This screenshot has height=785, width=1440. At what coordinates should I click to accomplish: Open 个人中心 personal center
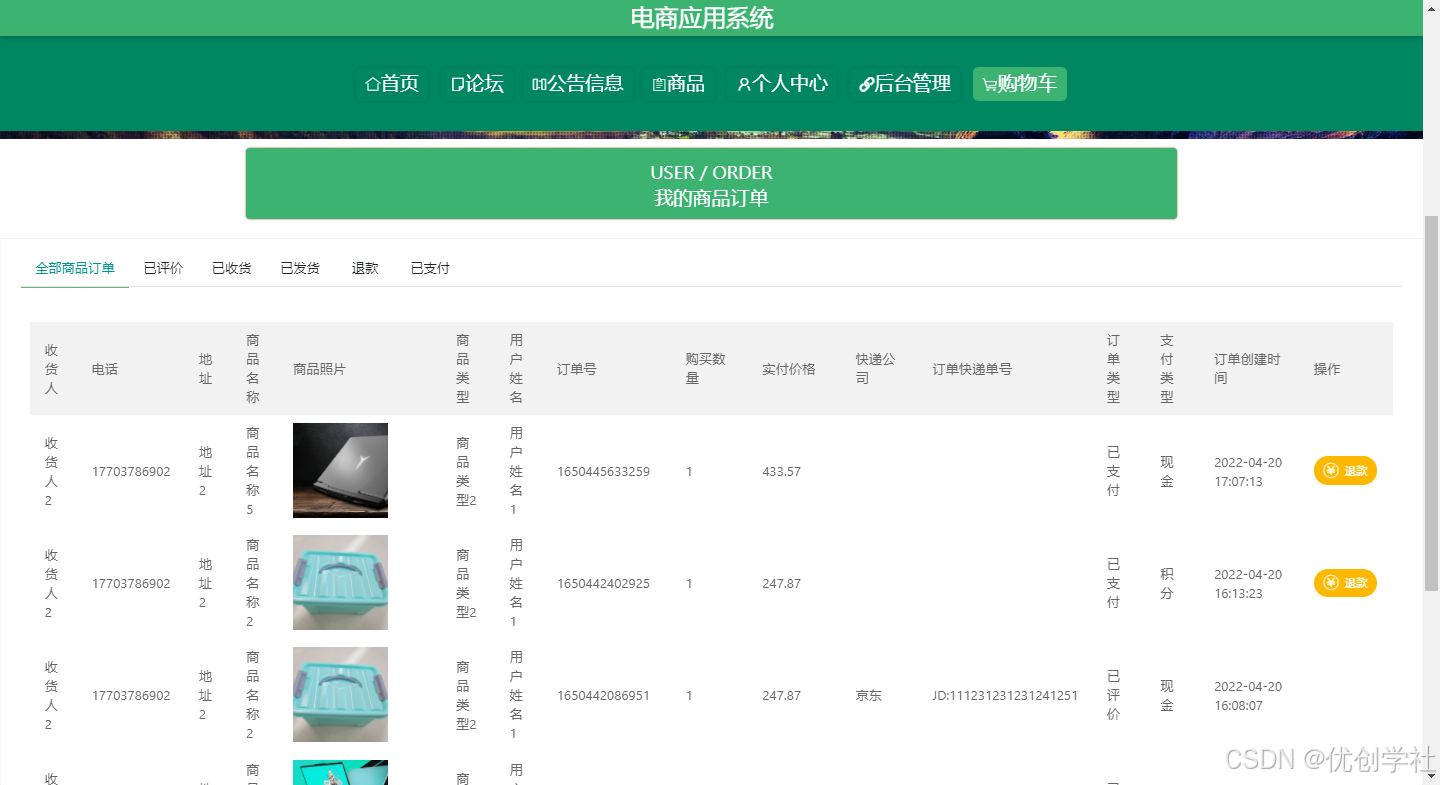click(x=782, y=84)
